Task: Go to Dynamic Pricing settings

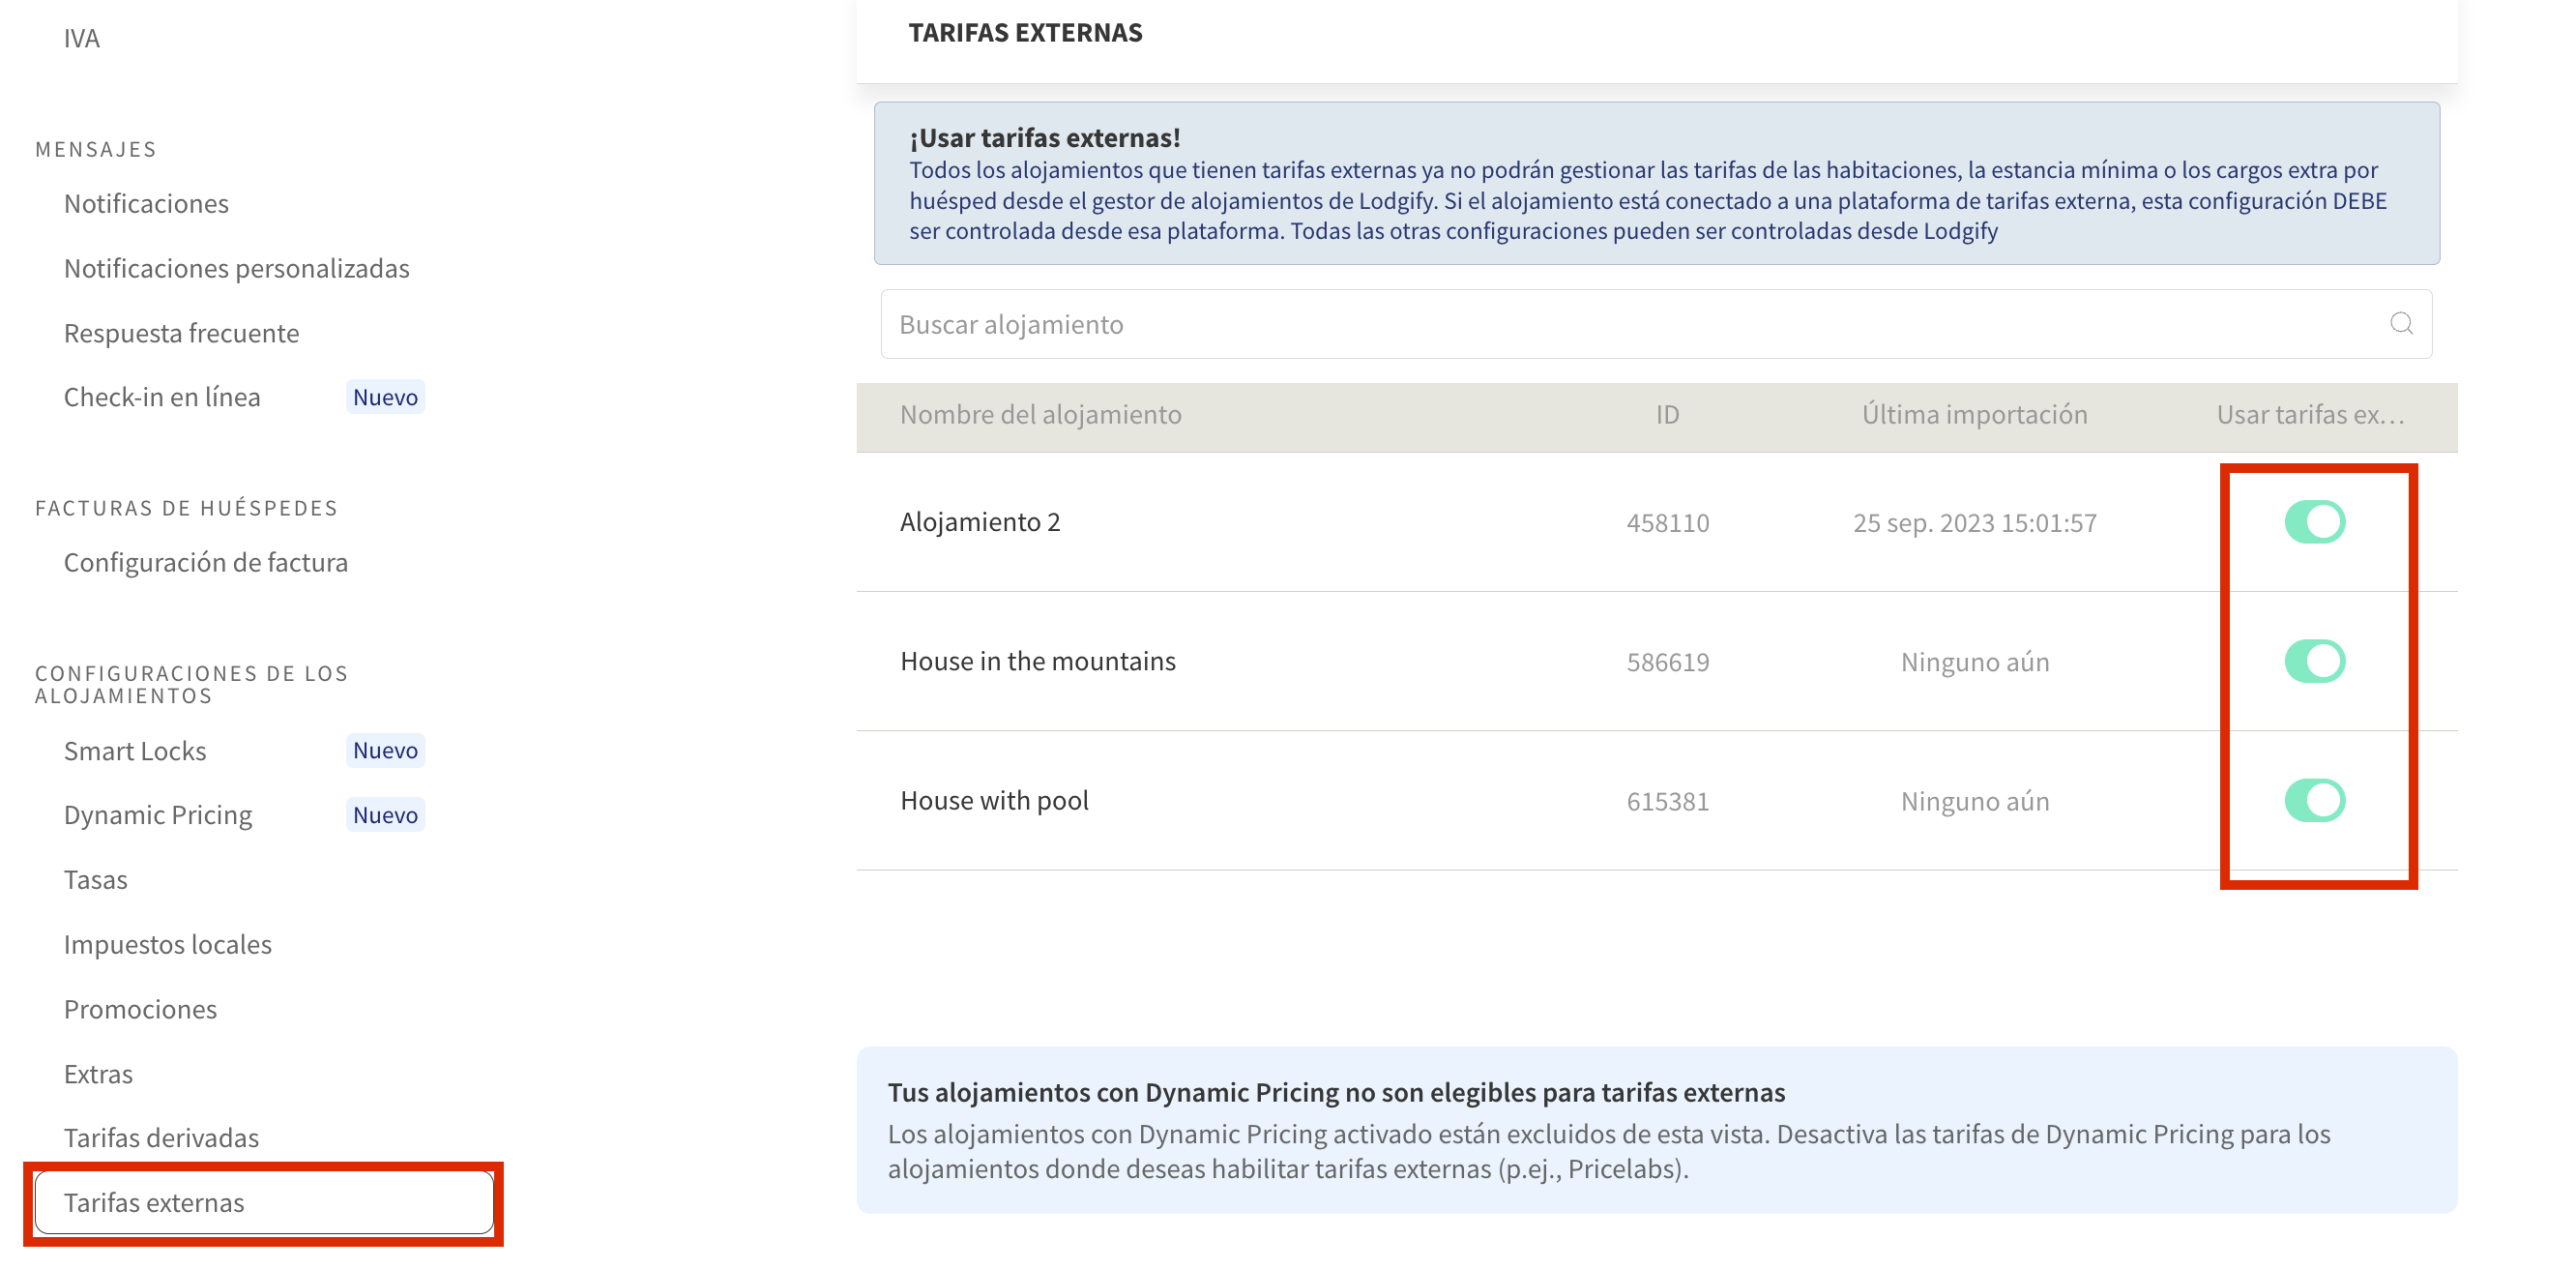Action: [x=158, y=814]
